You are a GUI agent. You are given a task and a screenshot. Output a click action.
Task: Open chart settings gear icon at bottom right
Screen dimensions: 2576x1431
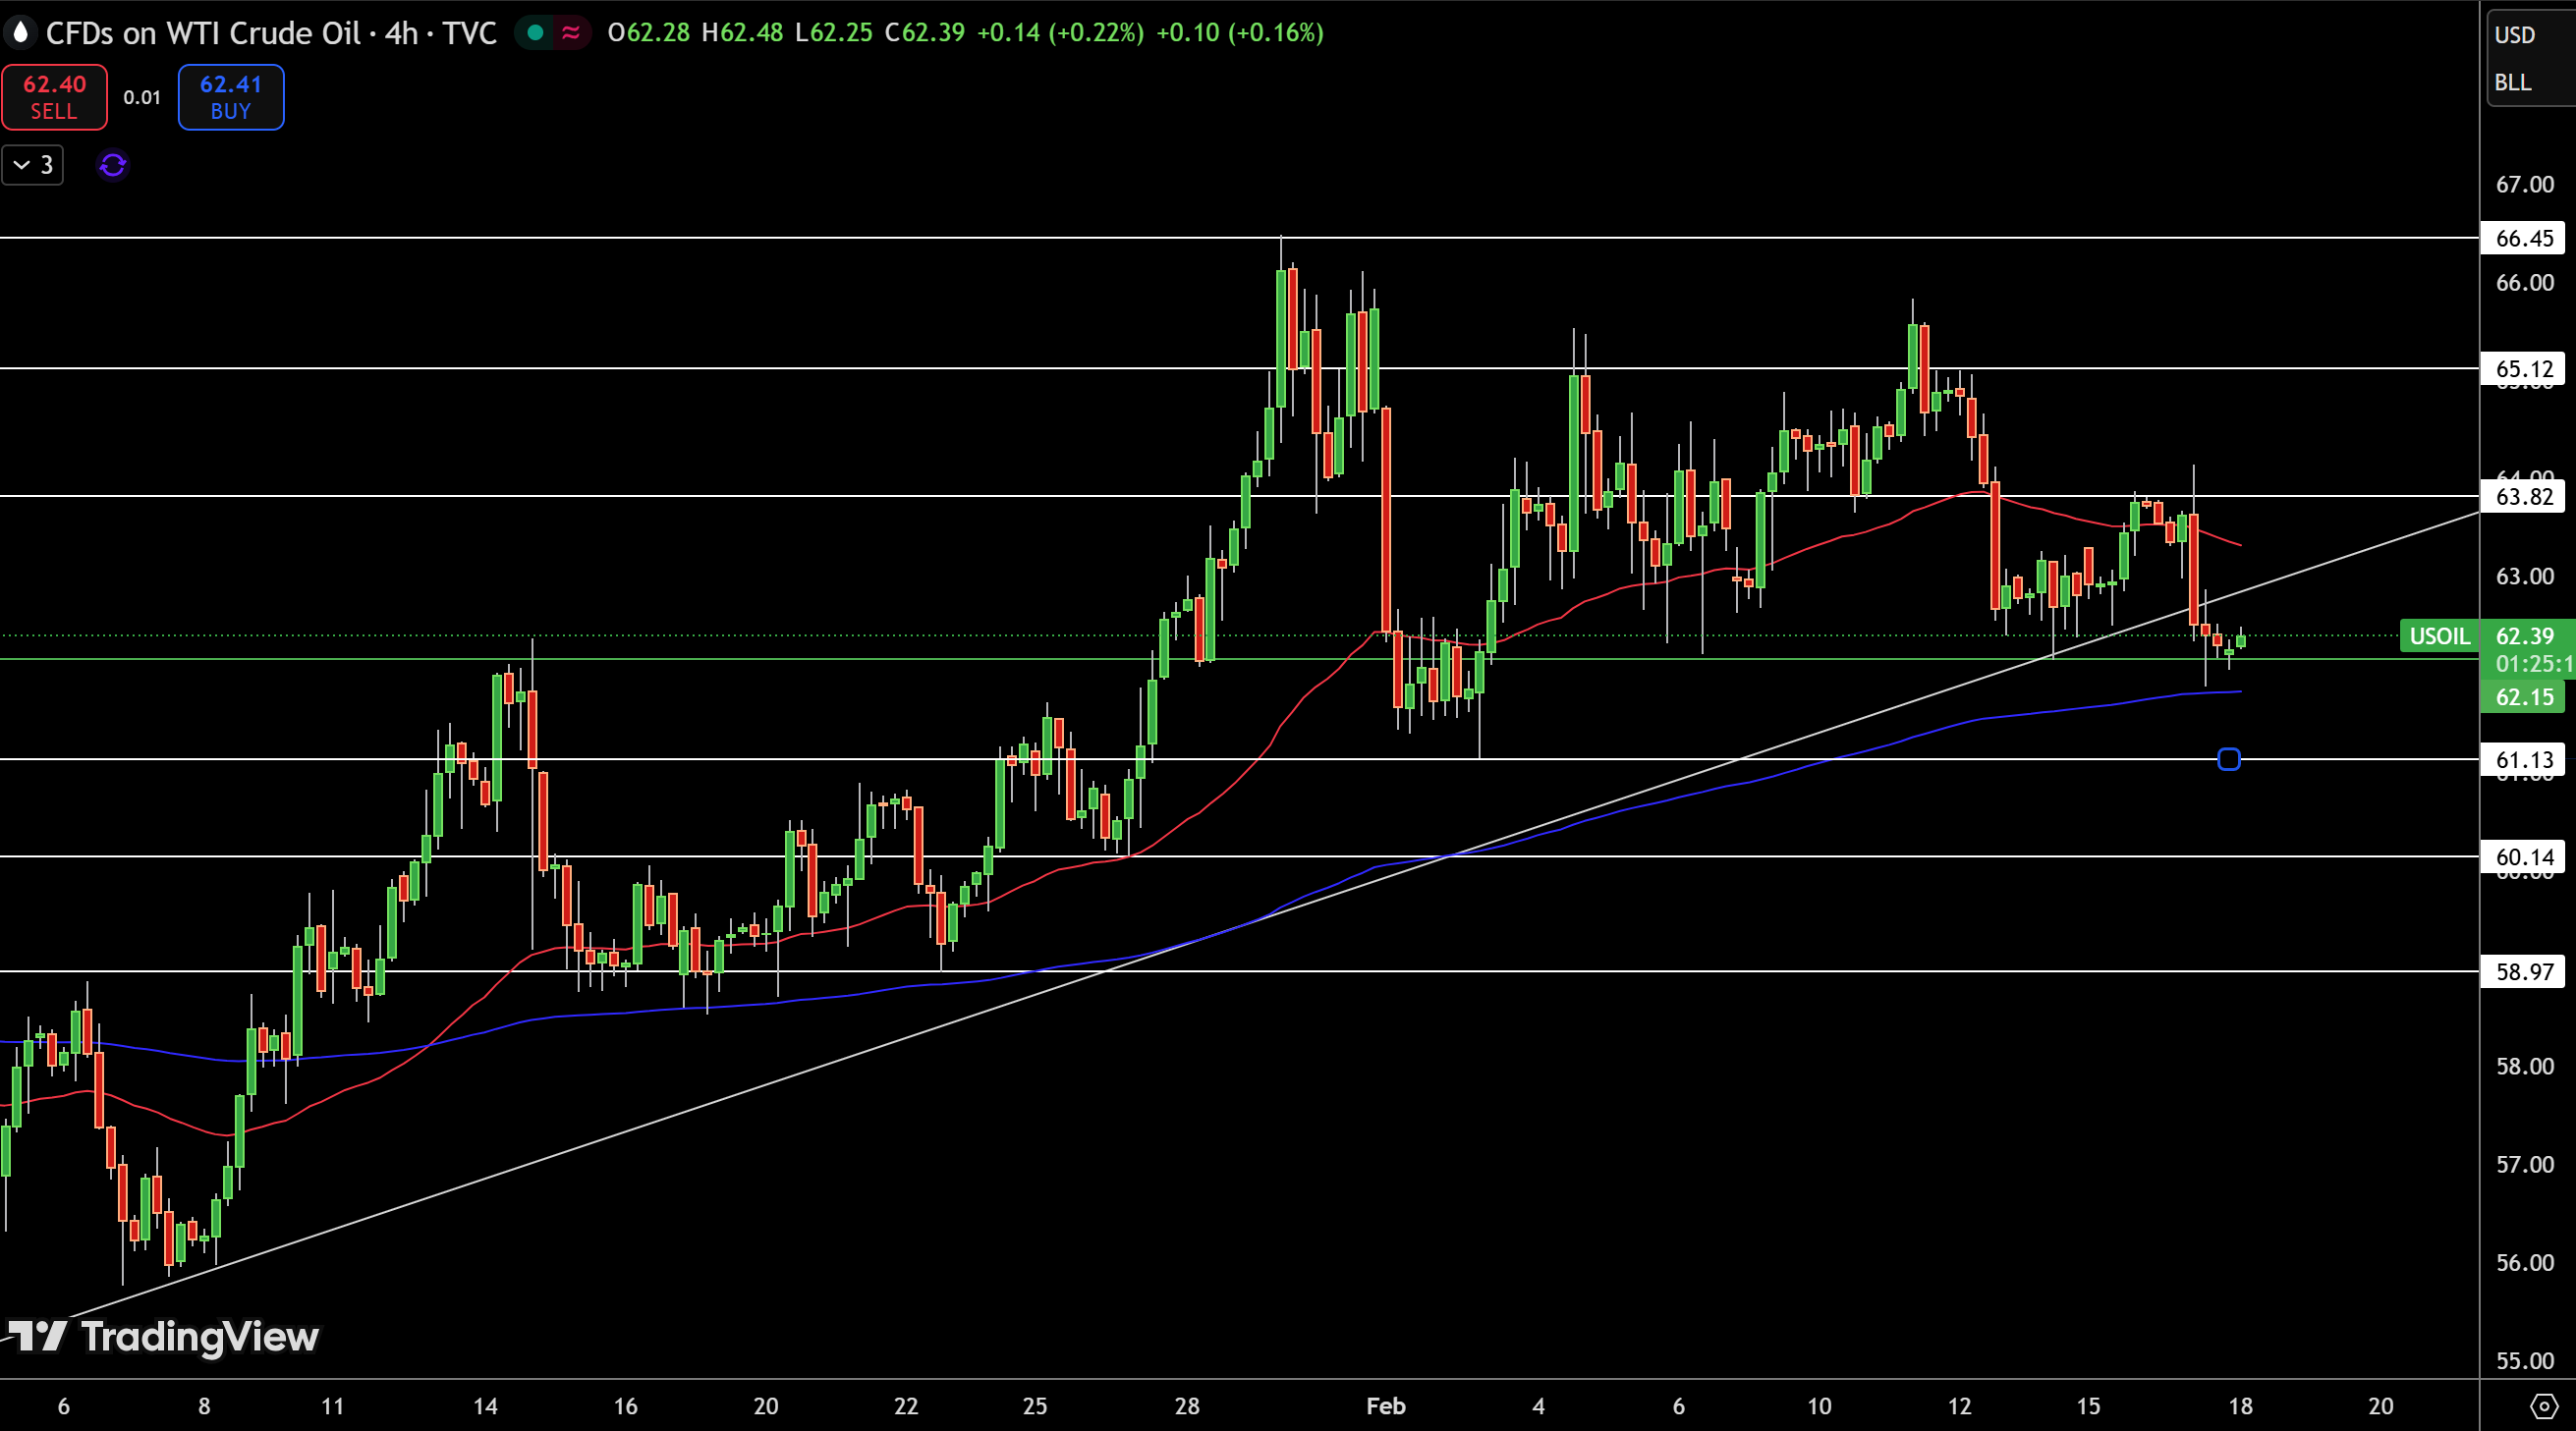coord(2543,1406)
